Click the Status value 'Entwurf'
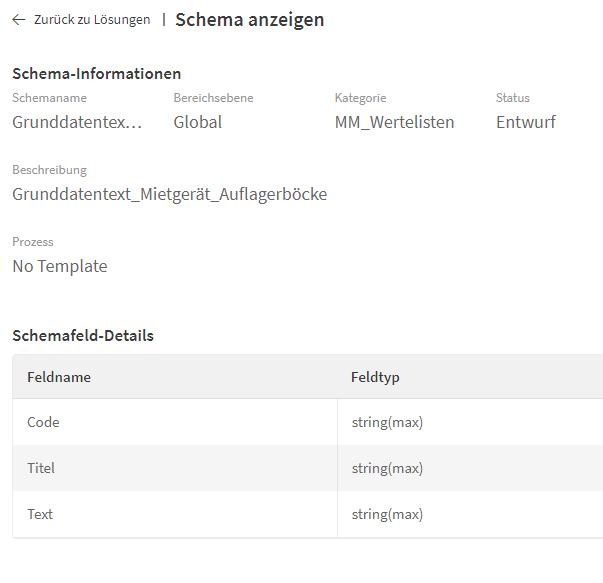The width and height of the screenshot is (603, 583). click(525, 123)
